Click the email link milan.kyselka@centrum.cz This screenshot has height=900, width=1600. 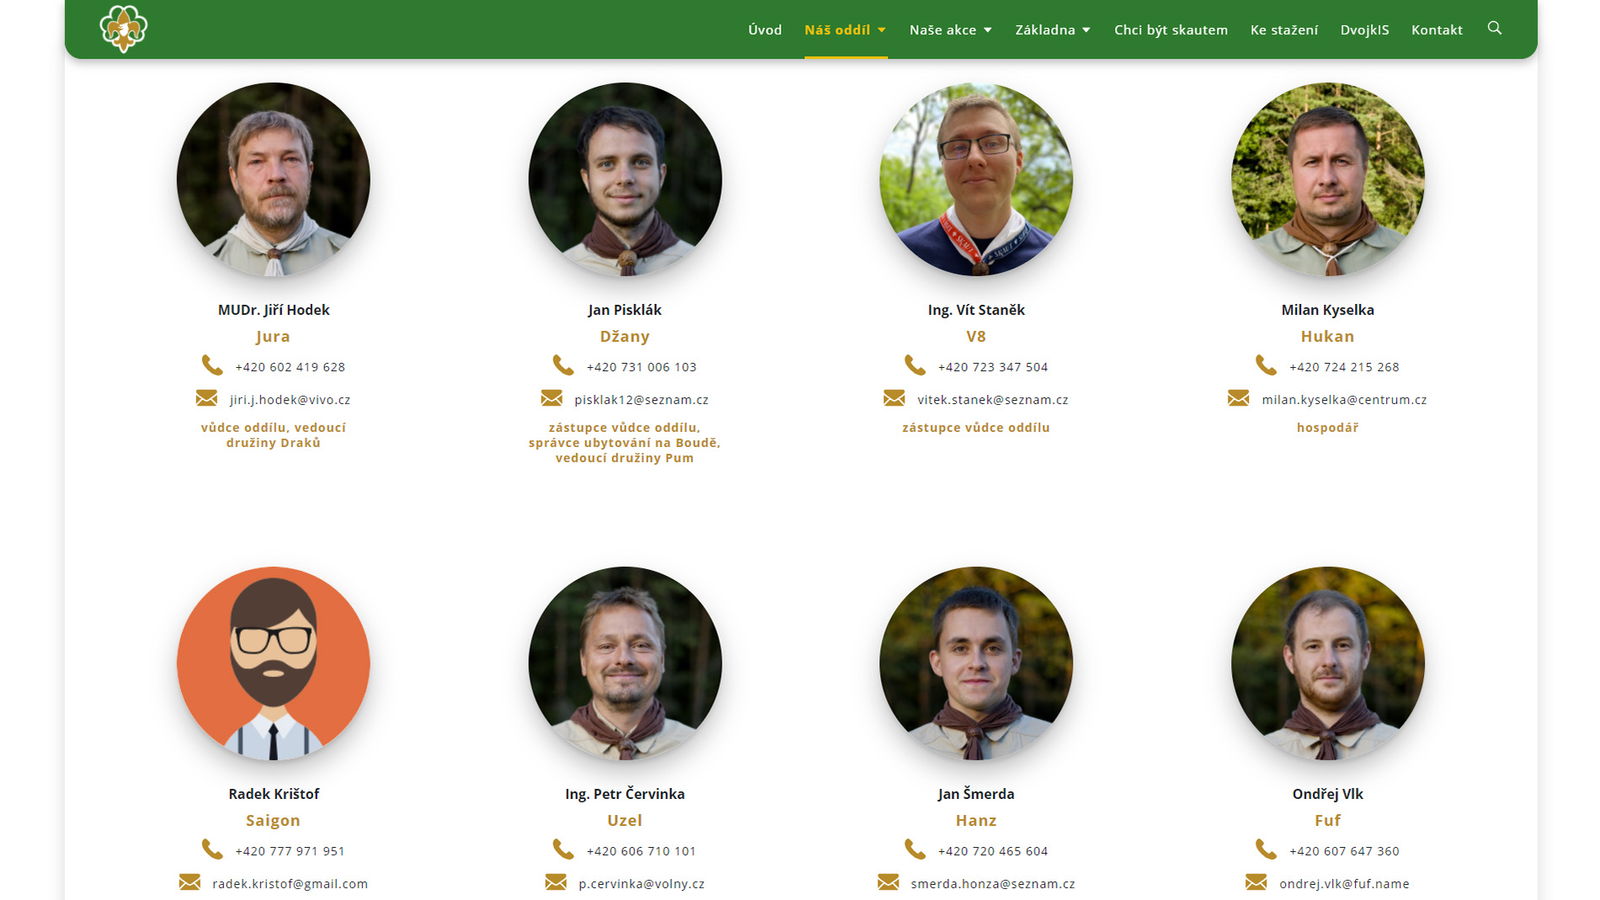point(1344,399)
